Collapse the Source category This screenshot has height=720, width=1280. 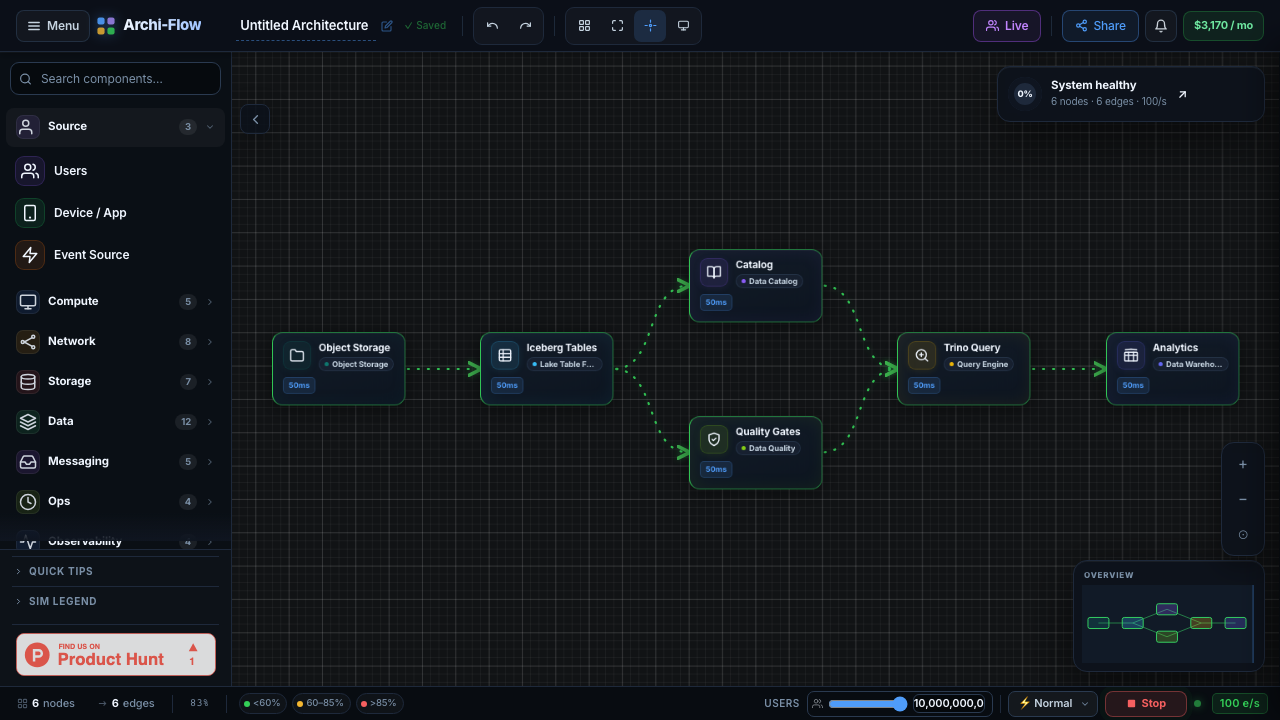(x=115, y=127)
